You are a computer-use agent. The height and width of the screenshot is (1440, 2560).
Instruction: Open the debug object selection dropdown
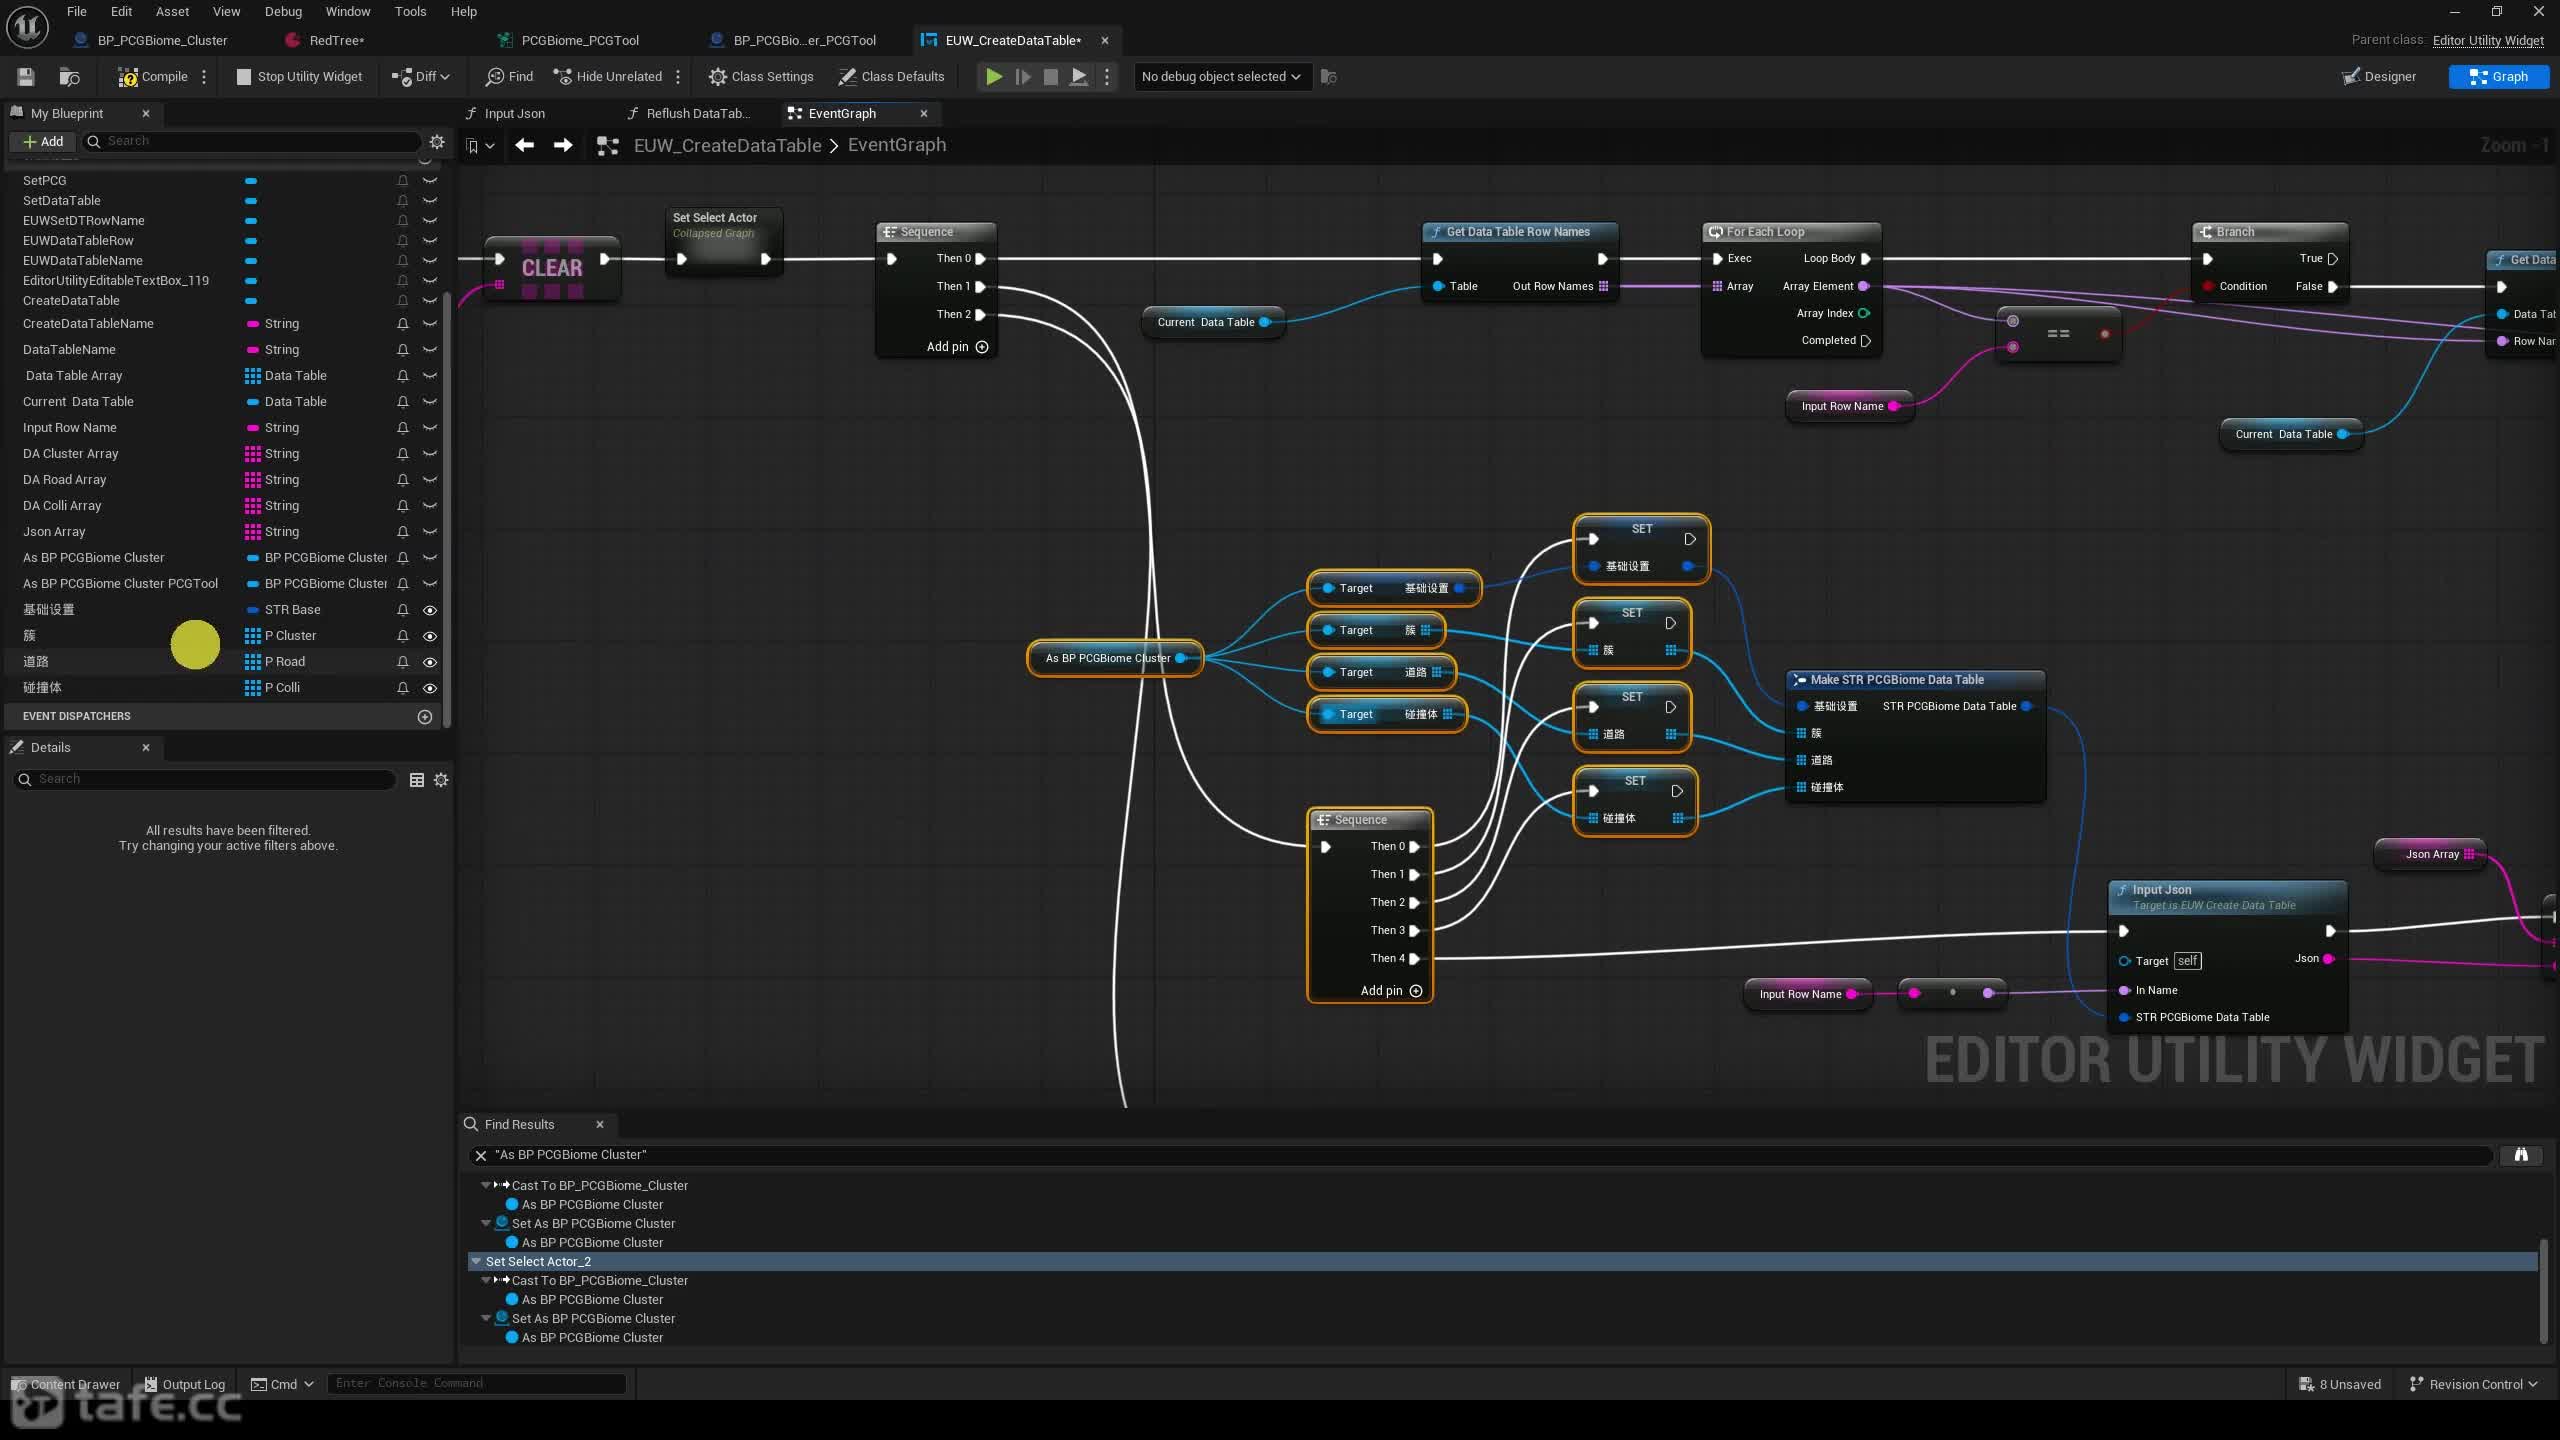coord(1222,77)
